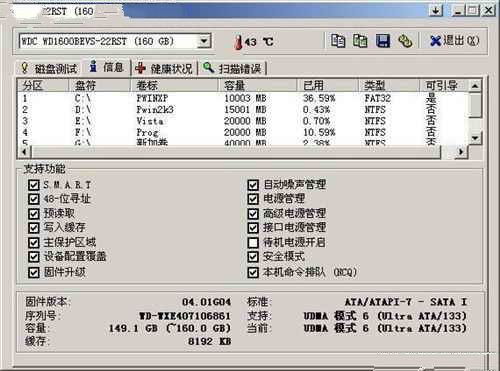Click the 15001 MB capacity cell
This screenshot has height=371, width=500.
click(x=245, y=109)
